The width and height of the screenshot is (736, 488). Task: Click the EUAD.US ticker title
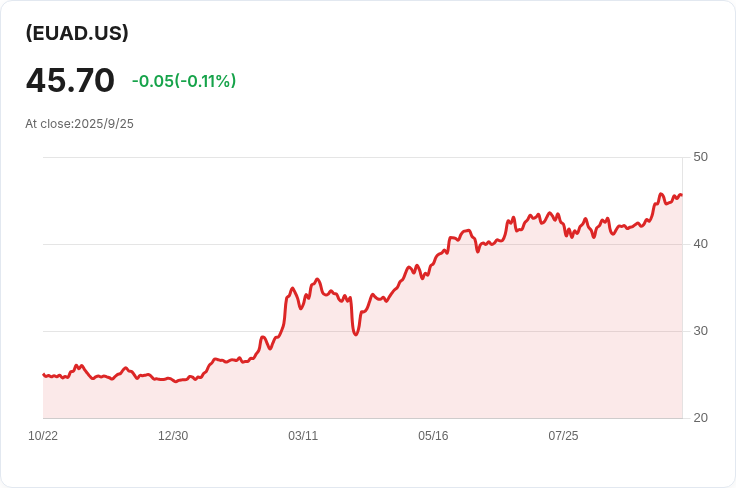click(77, 33)
